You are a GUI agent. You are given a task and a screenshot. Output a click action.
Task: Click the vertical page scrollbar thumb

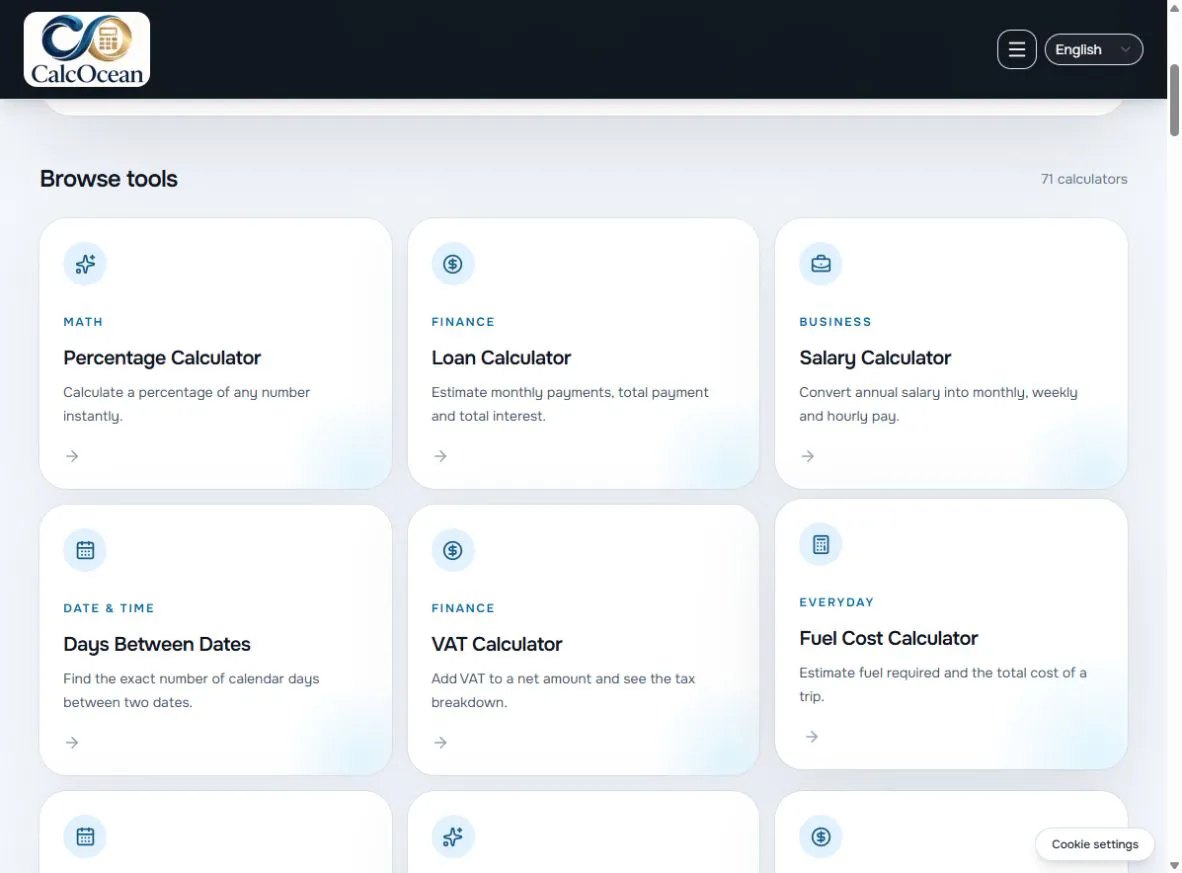(x=1174, y=100)
